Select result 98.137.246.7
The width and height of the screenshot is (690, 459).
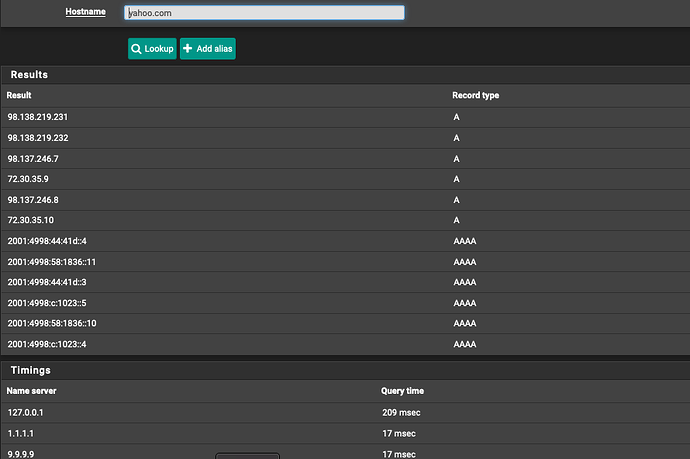click(33, 159)
